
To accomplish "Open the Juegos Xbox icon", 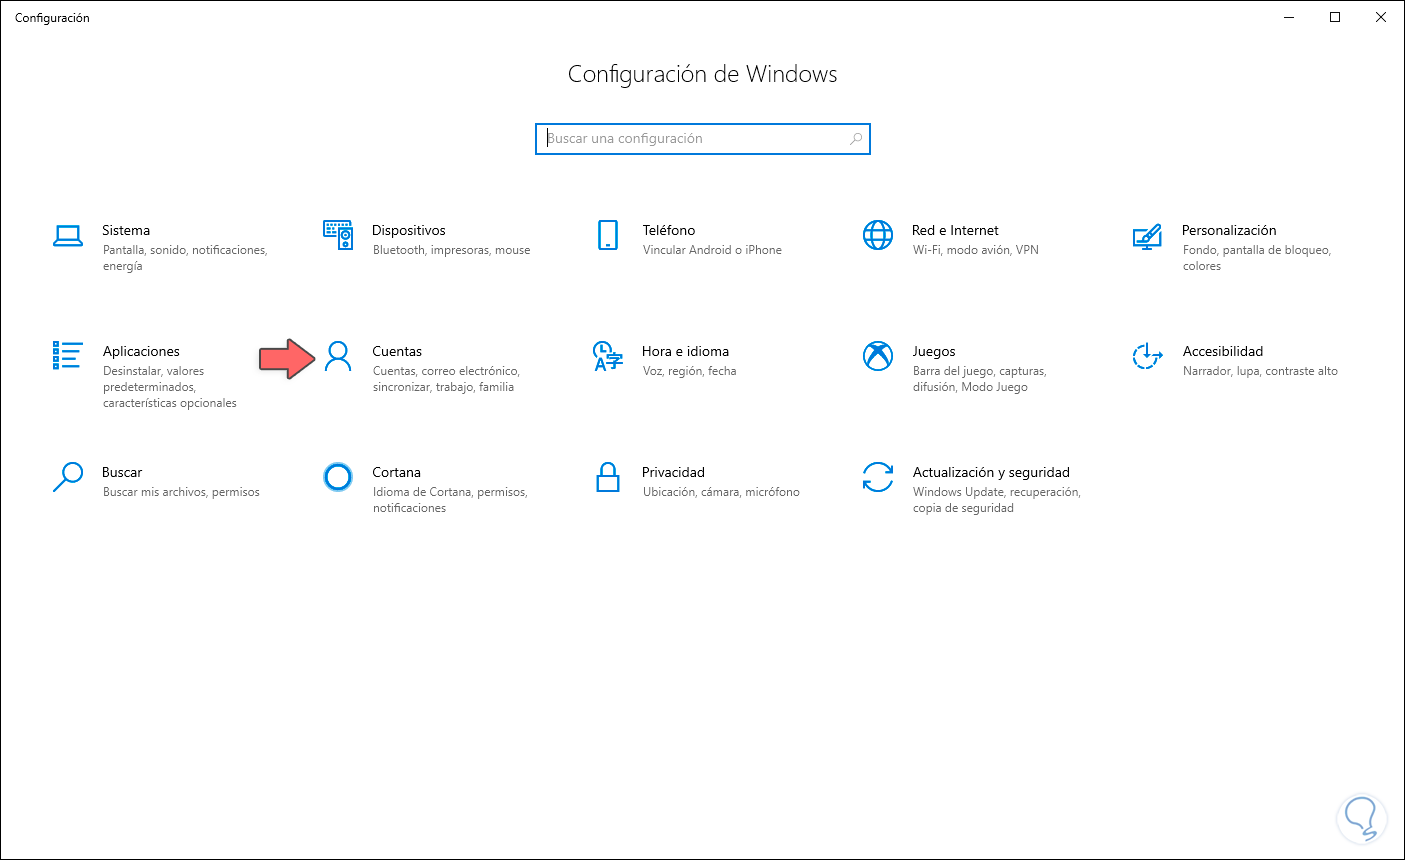I will [x=878, y=356].
